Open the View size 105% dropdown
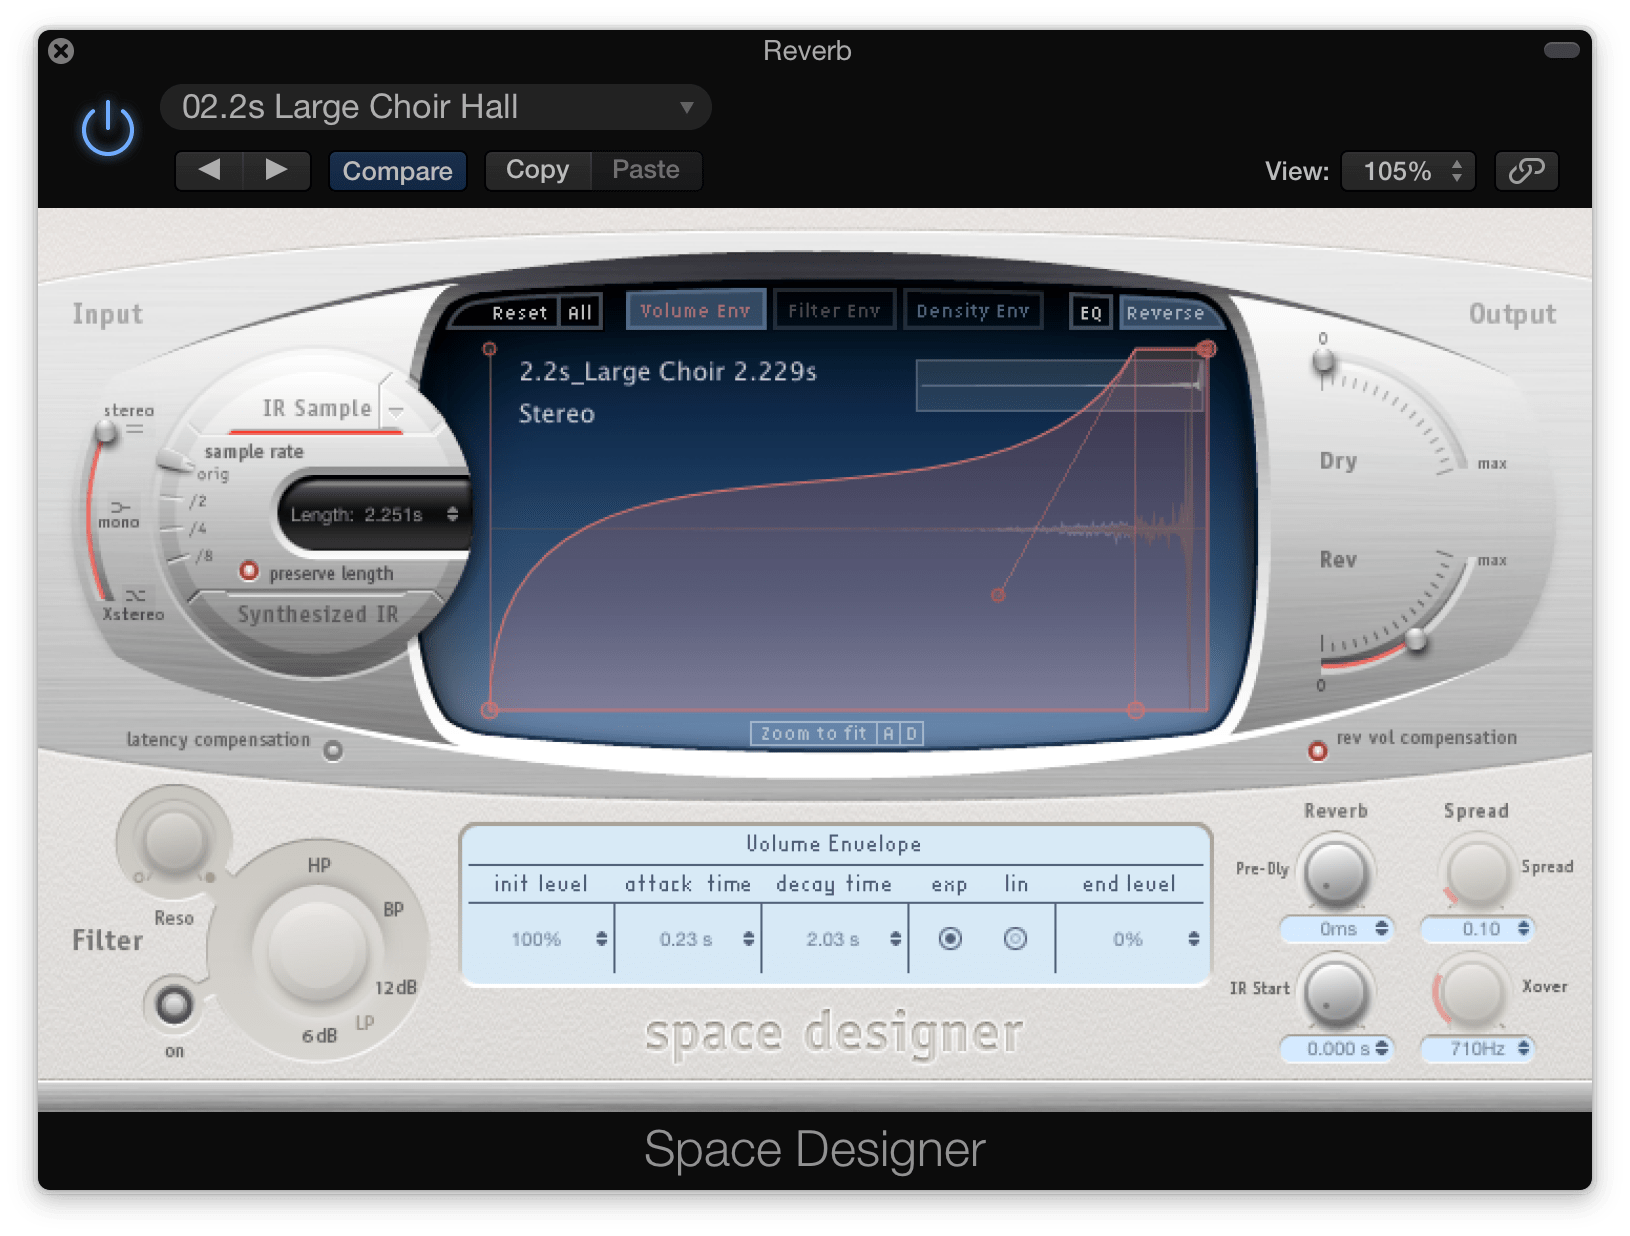The image size is (1630, 1236). coord(1408,171)
